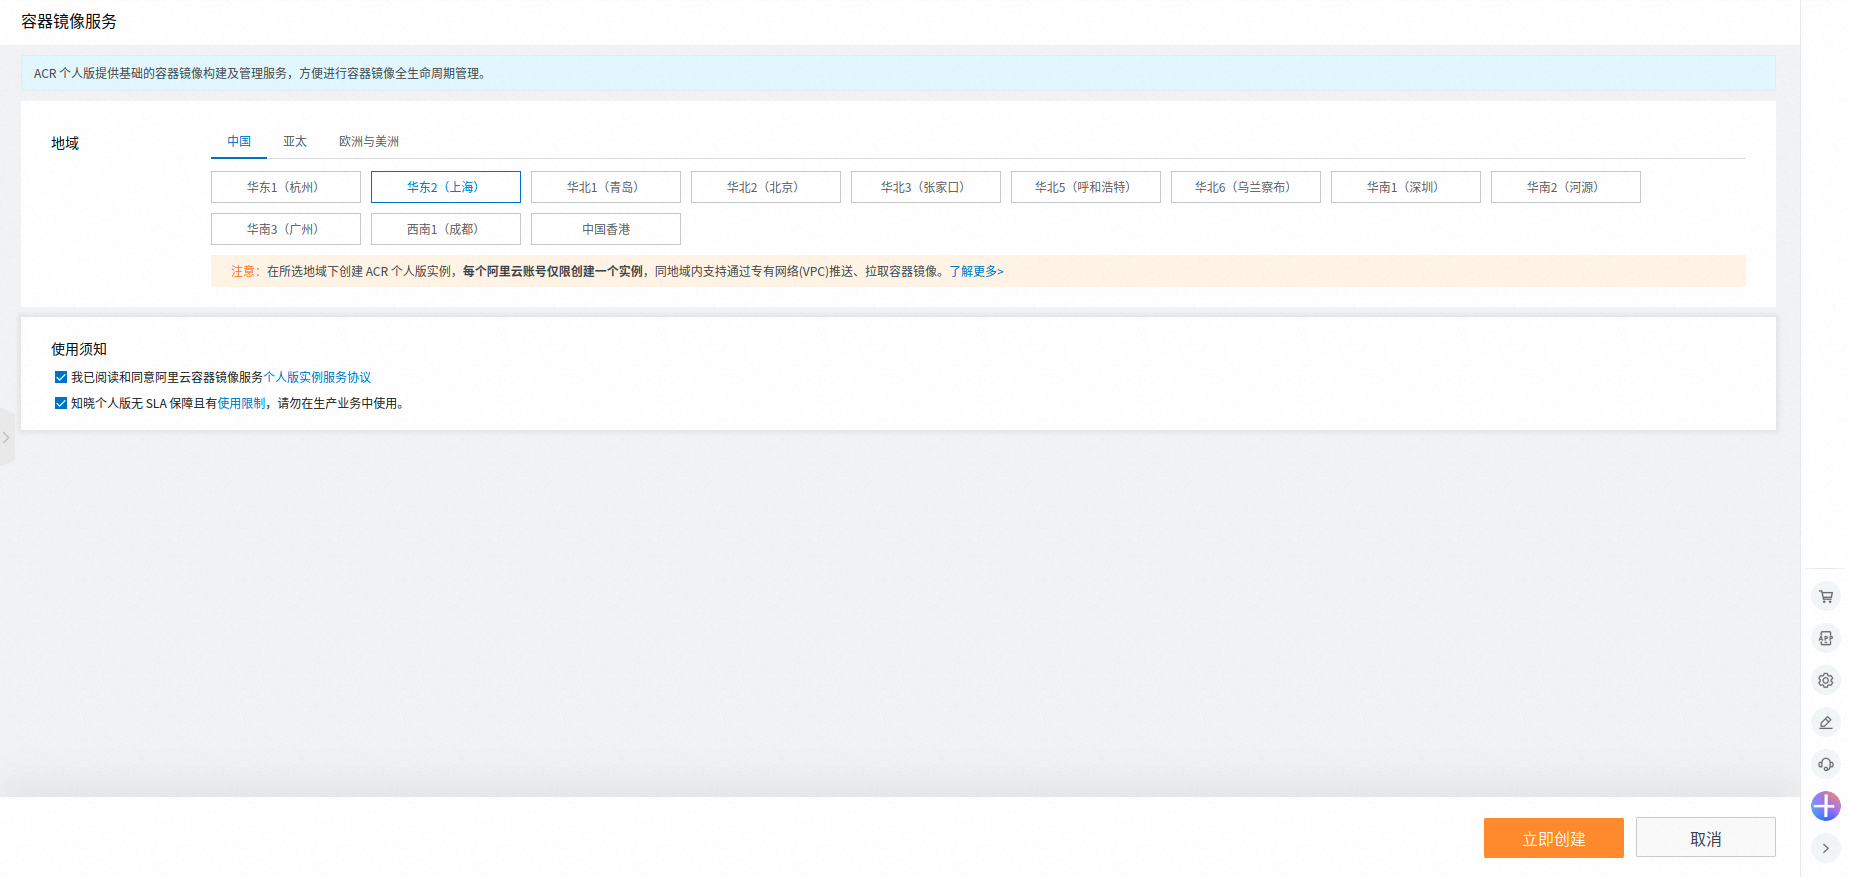The height and width of the screenshot is (877, 1849).
Task: Select region 华北1（青岛）
Action: coord(606,187)
